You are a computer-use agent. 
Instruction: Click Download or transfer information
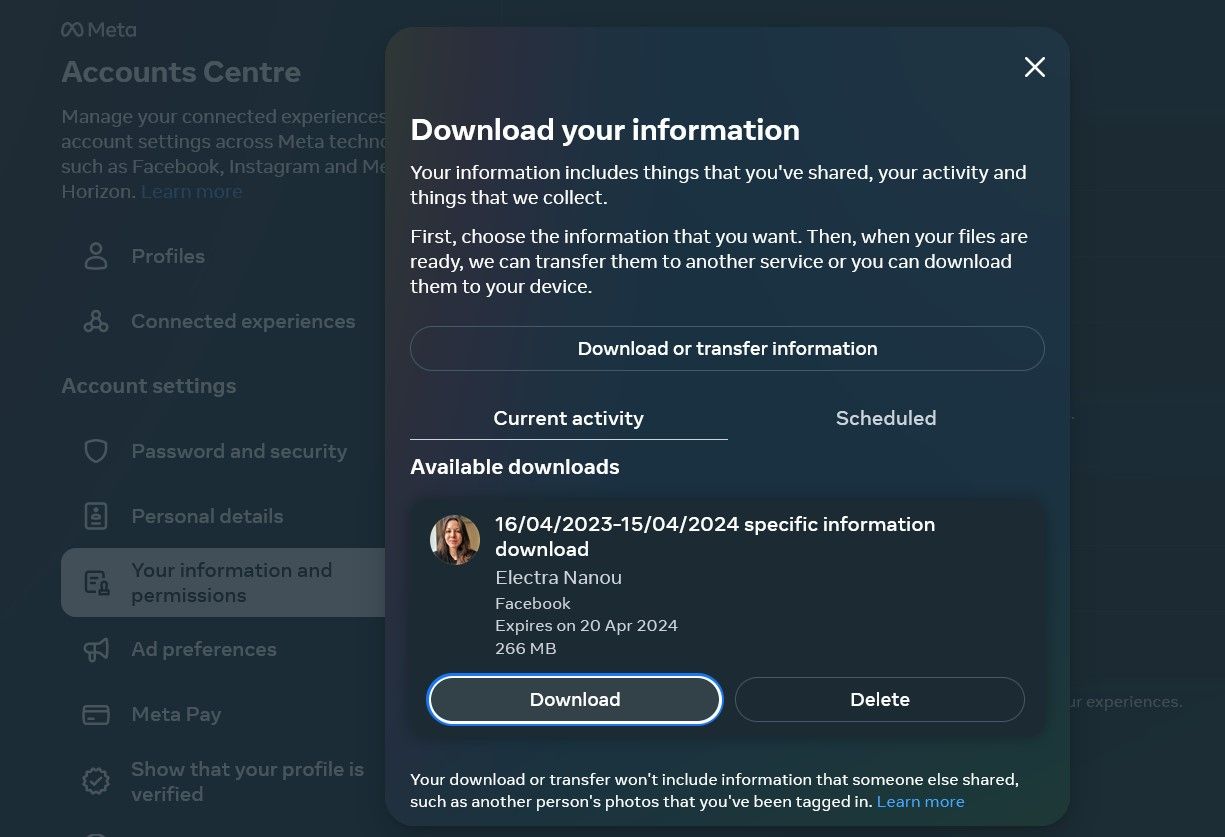[727, 348]
